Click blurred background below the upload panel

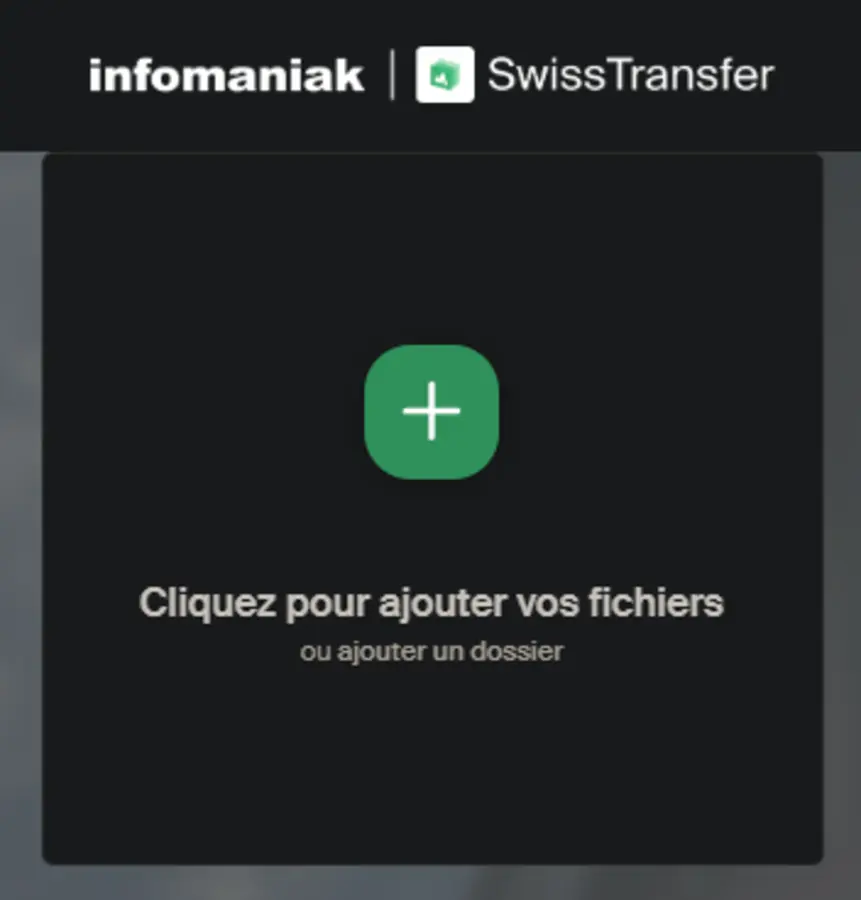430,883
